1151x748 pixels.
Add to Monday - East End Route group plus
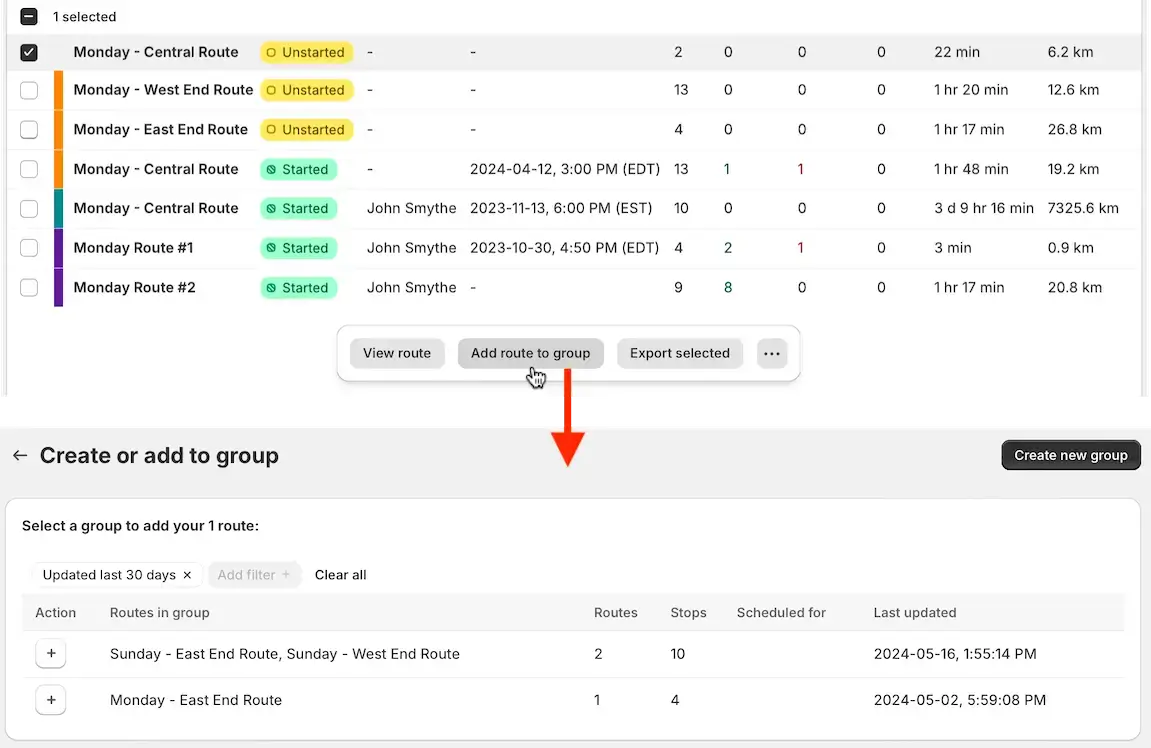(x=51, y=700)
